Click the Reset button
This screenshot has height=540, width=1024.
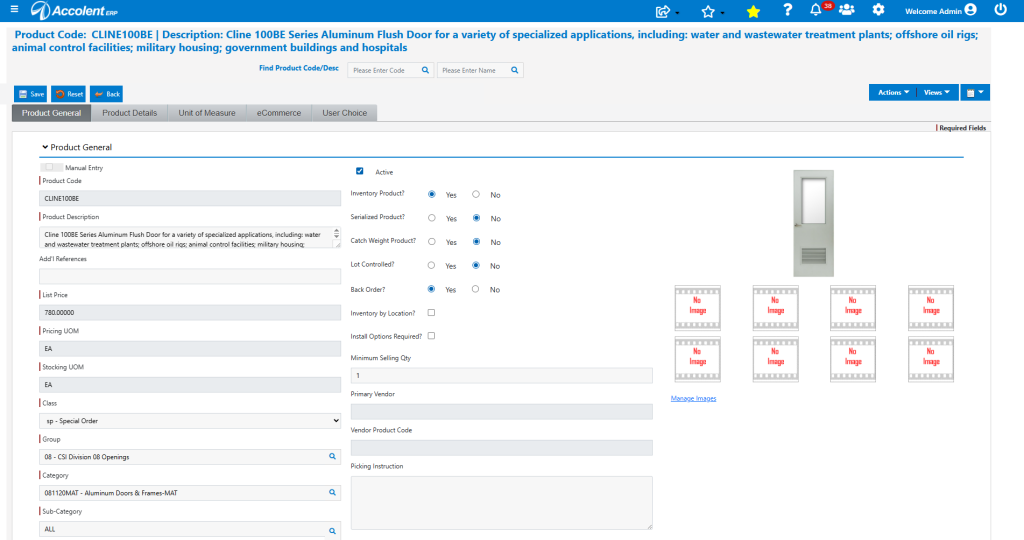point(69,94)
